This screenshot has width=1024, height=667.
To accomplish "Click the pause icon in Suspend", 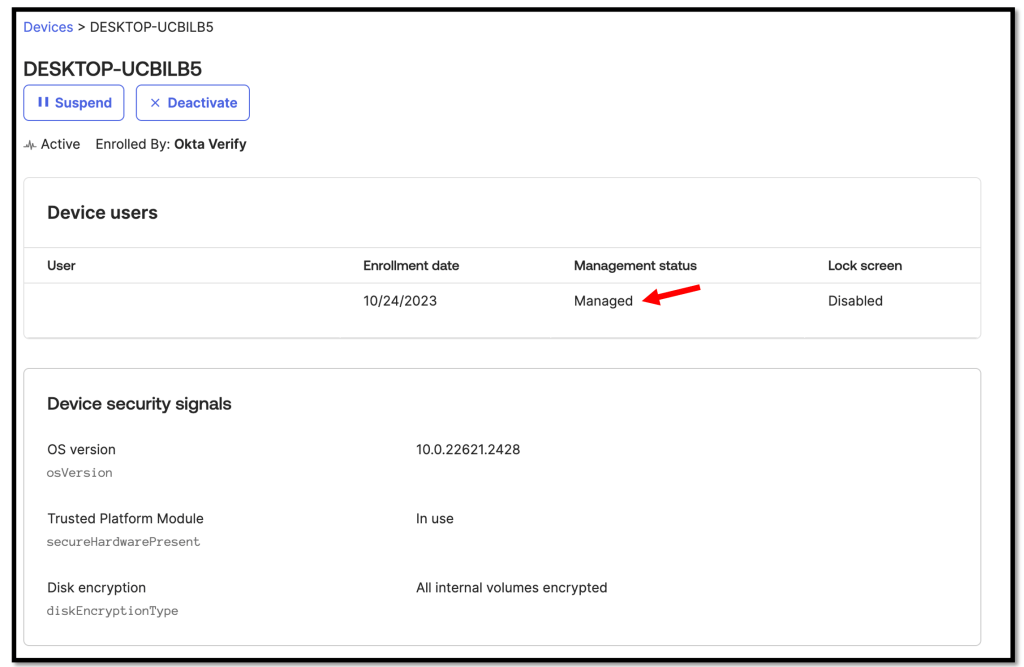I will [x=43, y=102].
